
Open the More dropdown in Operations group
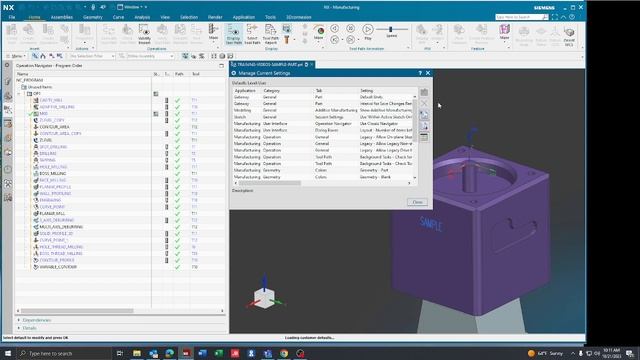click(x=213, y=32)
